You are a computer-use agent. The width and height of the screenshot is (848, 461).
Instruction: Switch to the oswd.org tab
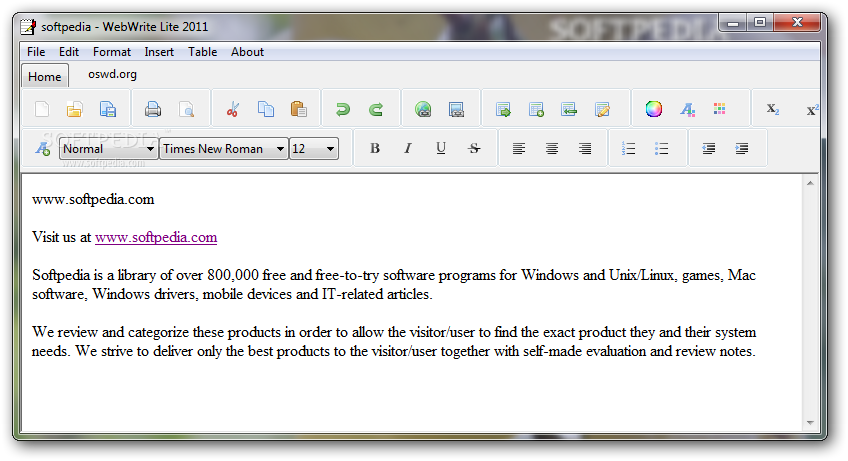click(x=112, y=74)
